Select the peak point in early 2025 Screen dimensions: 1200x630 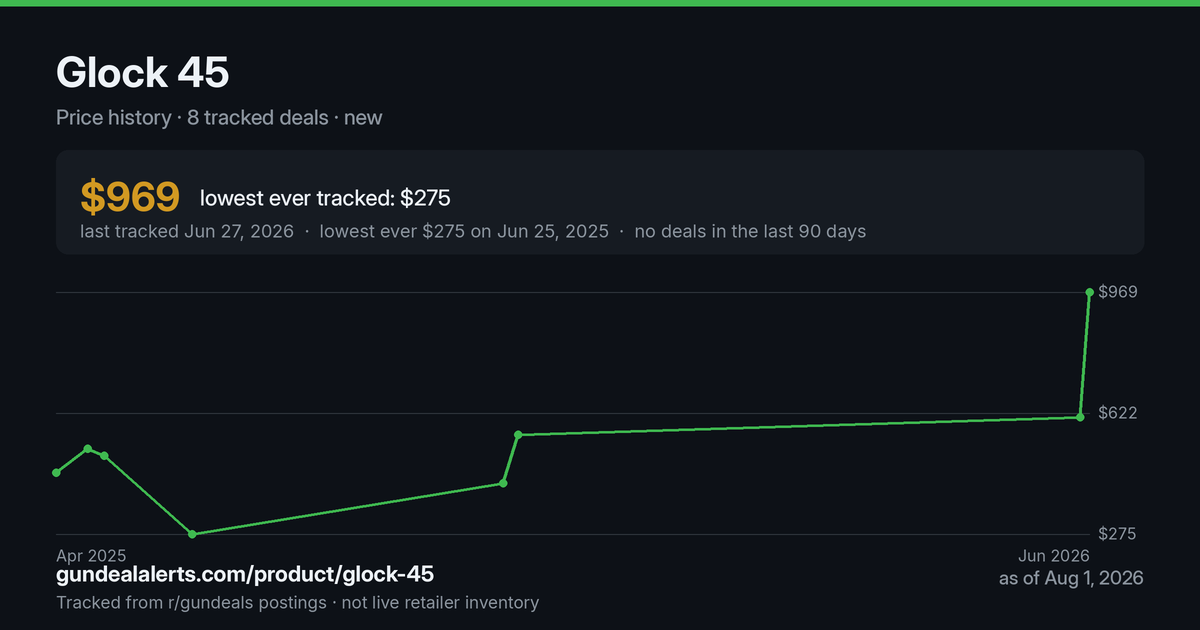[88, 449]
